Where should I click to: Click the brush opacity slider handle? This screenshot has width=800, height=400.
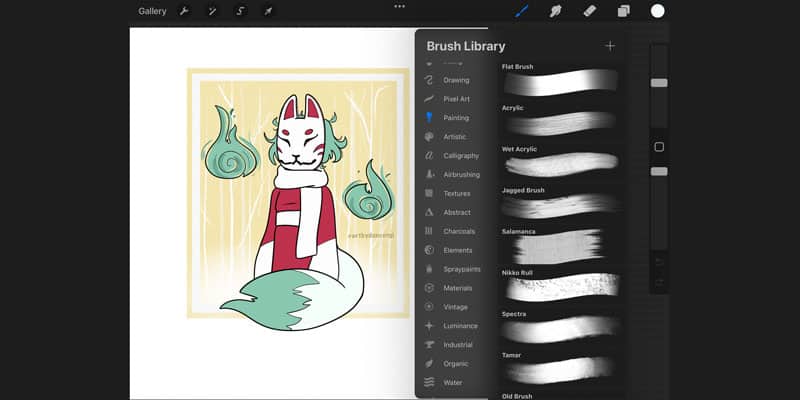[659, 171]
